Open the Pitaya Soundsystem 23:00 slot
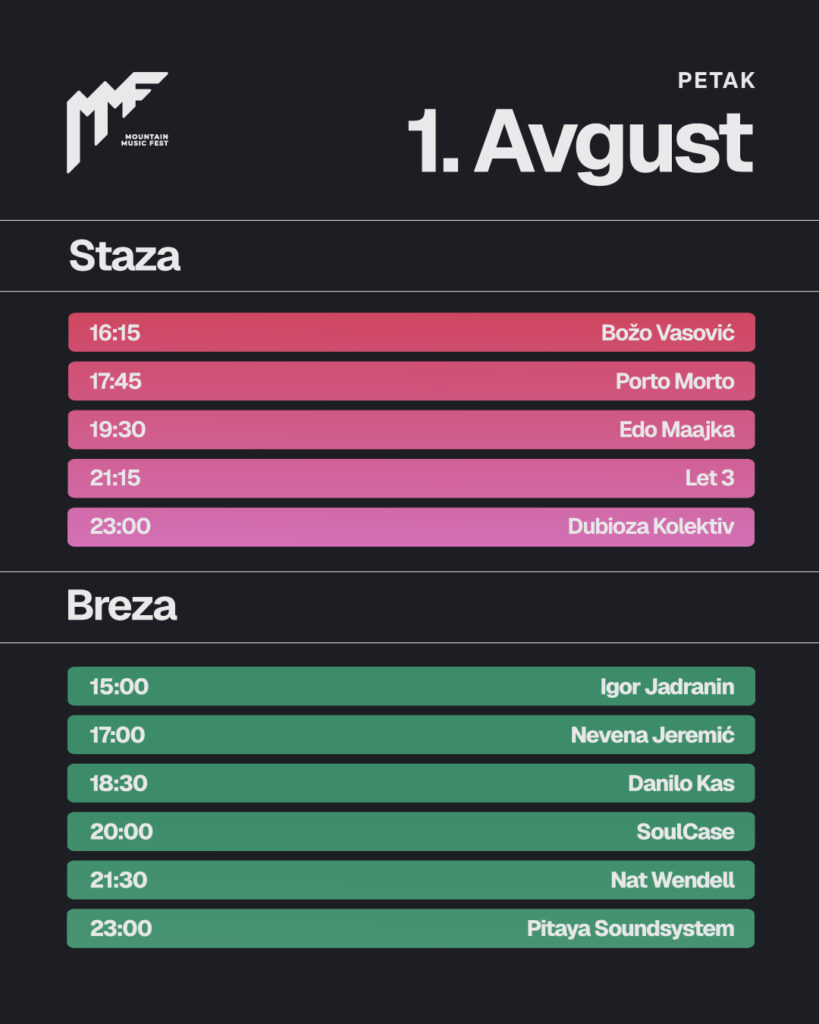 pyautogui.click(x=410, y=928)
